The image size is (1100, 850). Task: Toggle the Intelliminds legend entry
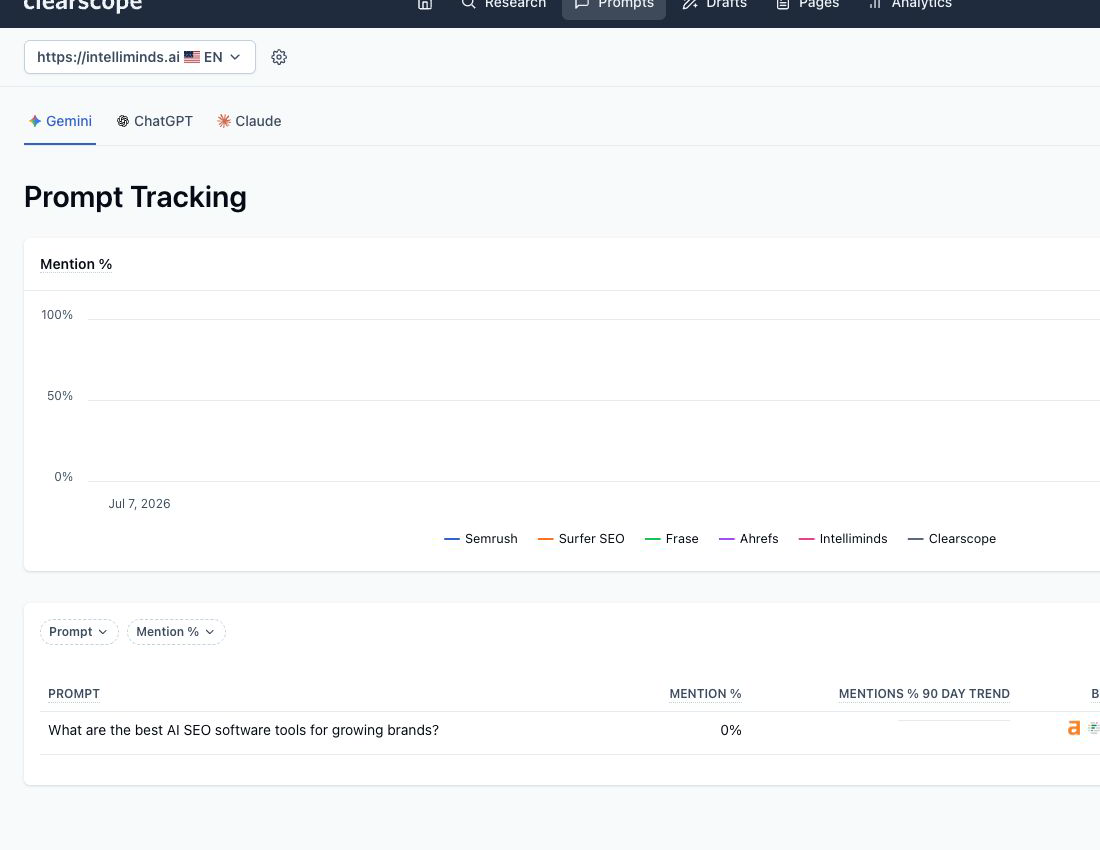tap(843, 539)
